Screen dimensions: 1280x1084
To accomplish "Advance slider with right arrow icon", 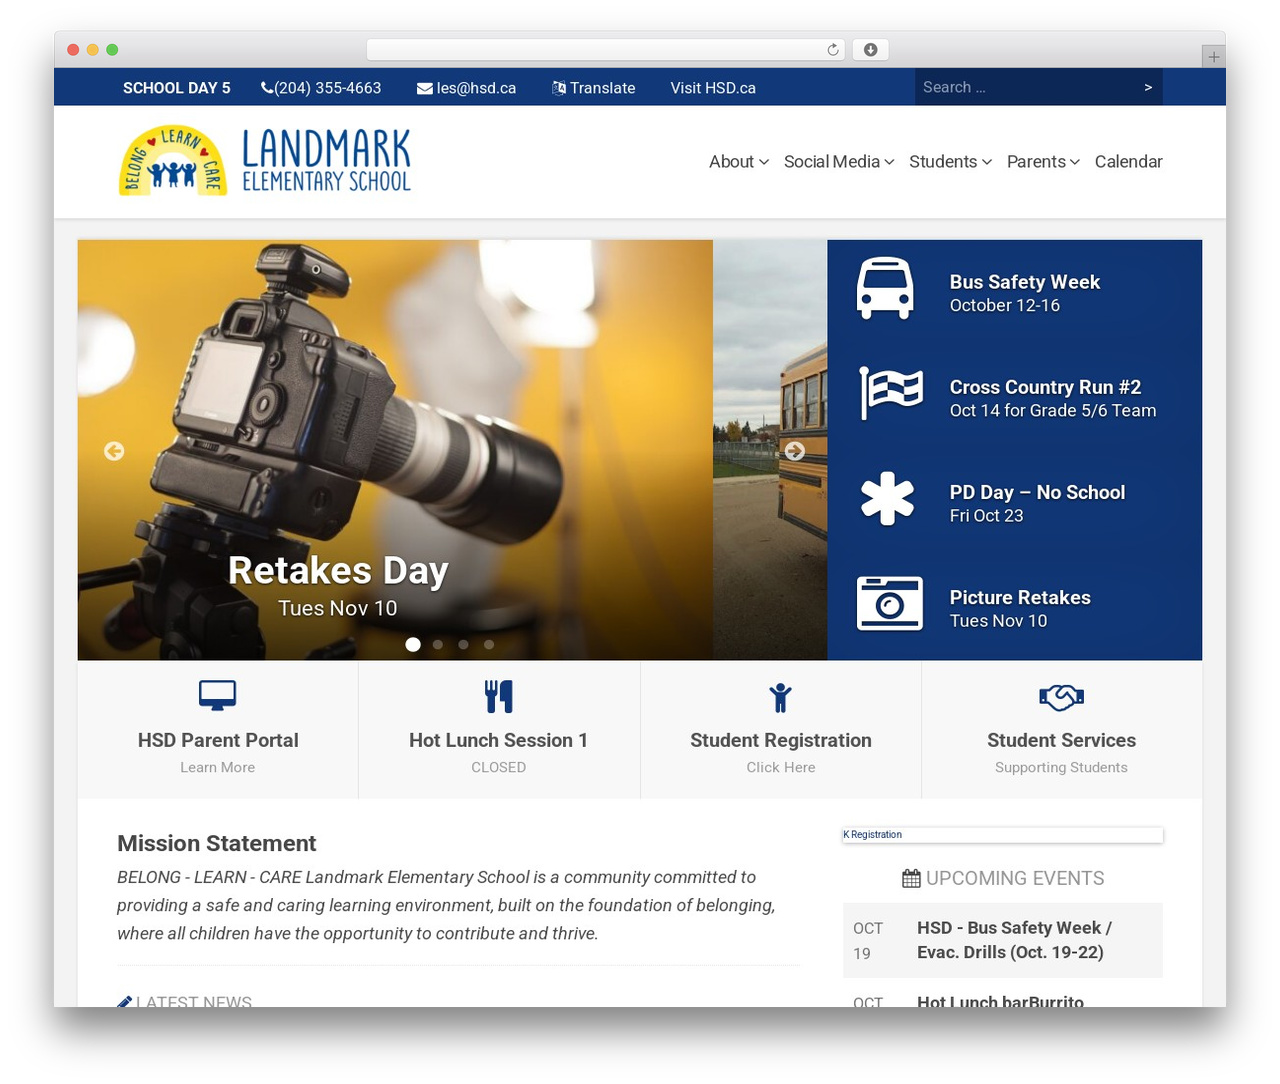I will tap(795, 451).
